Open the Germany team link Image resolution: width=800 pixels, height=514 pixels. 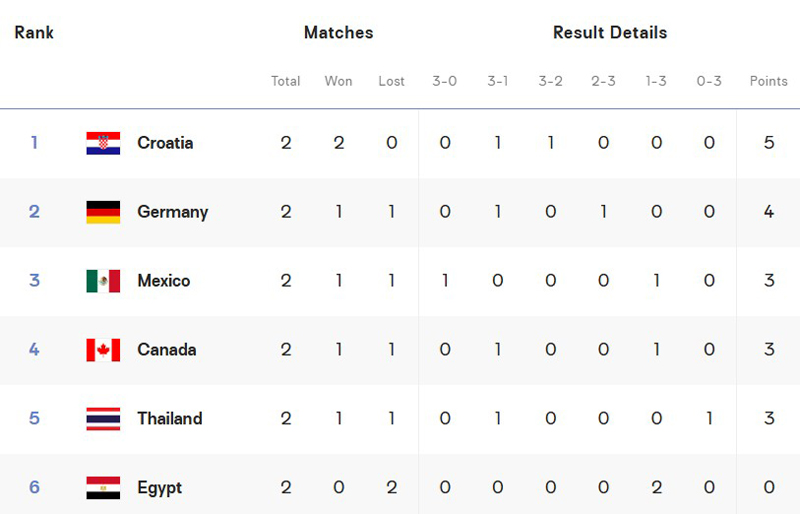pyautogui.click(x=172, y=212)
